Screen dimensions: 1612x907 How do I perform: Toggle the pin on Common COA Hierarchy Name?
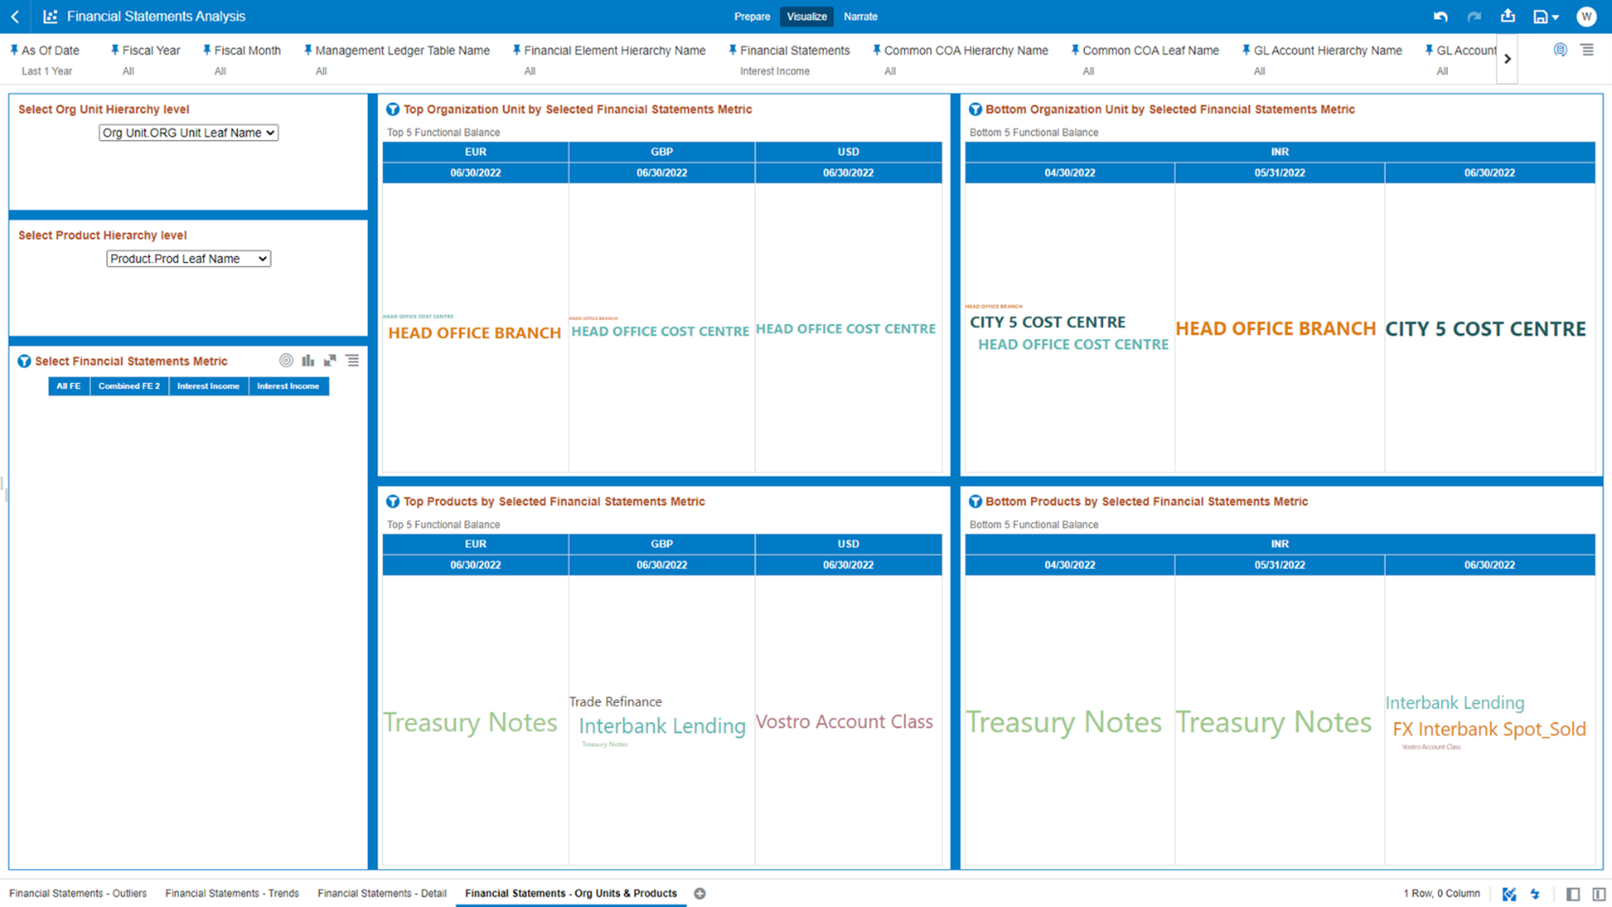coord(877,50)
